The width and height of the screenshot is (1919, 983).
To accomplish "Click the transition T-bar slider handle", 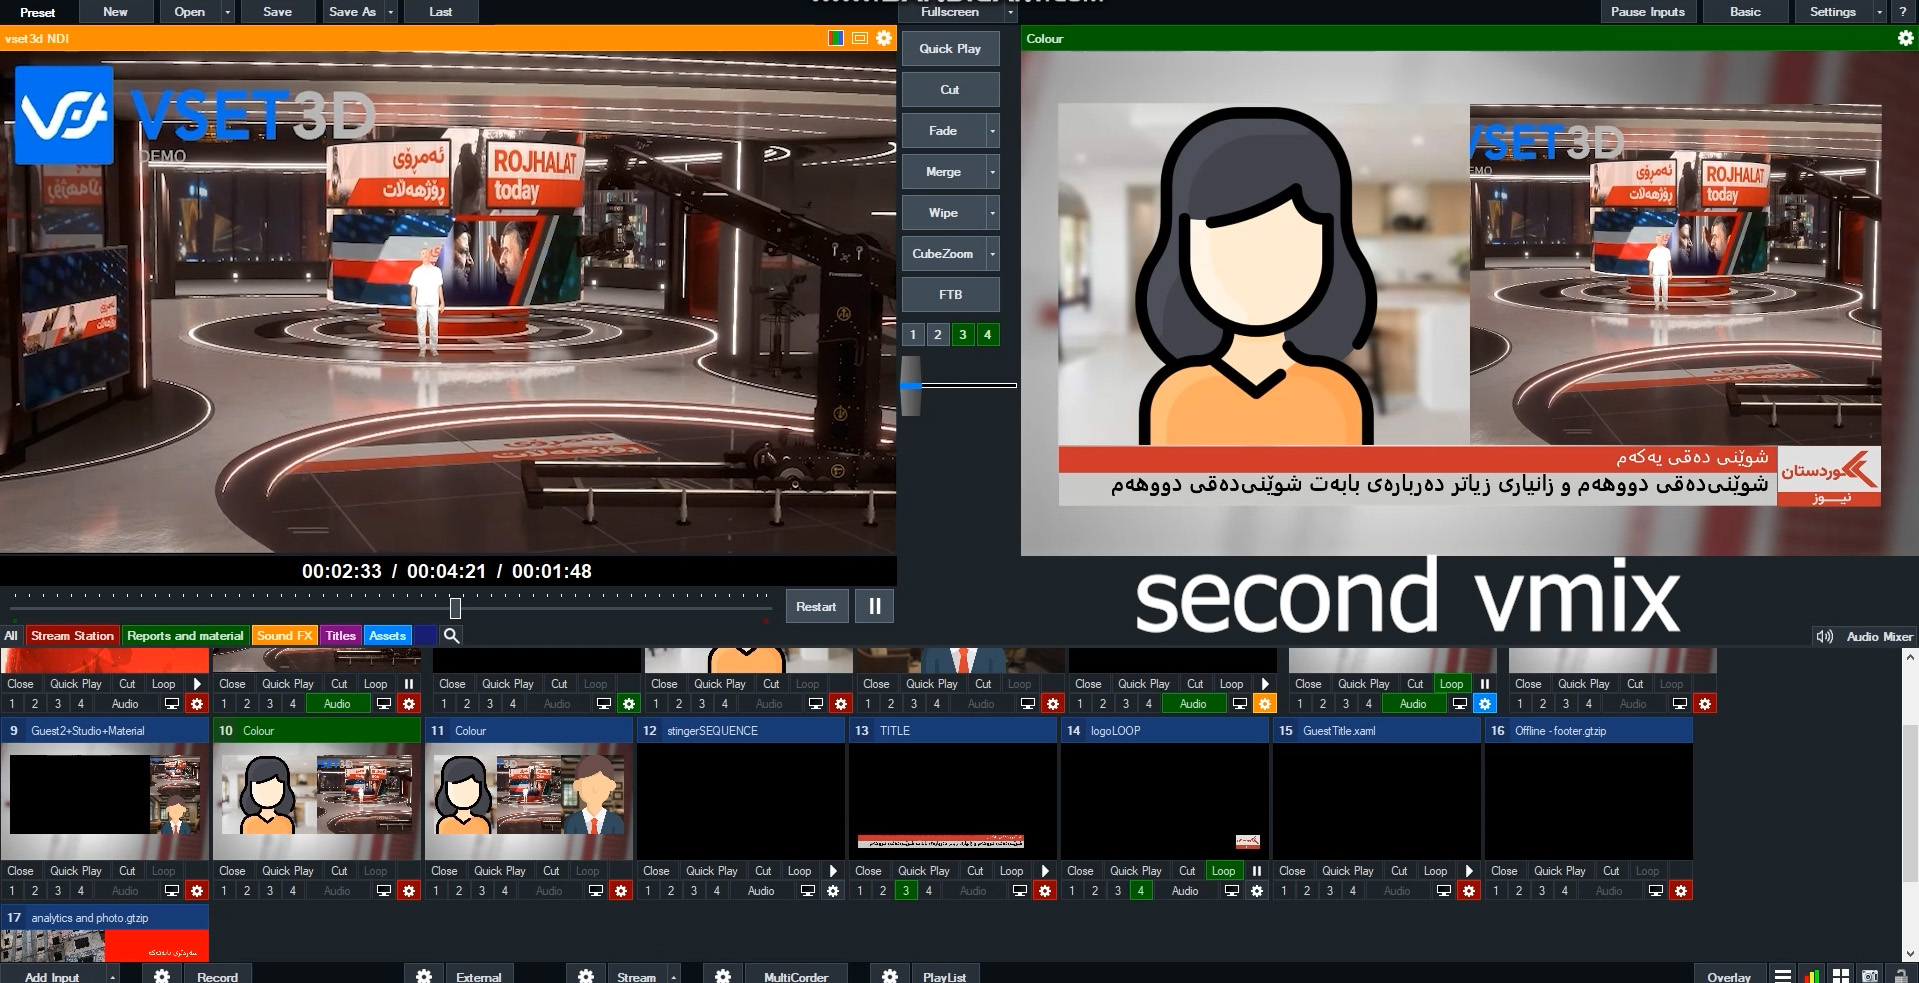I will click(910, 386).
